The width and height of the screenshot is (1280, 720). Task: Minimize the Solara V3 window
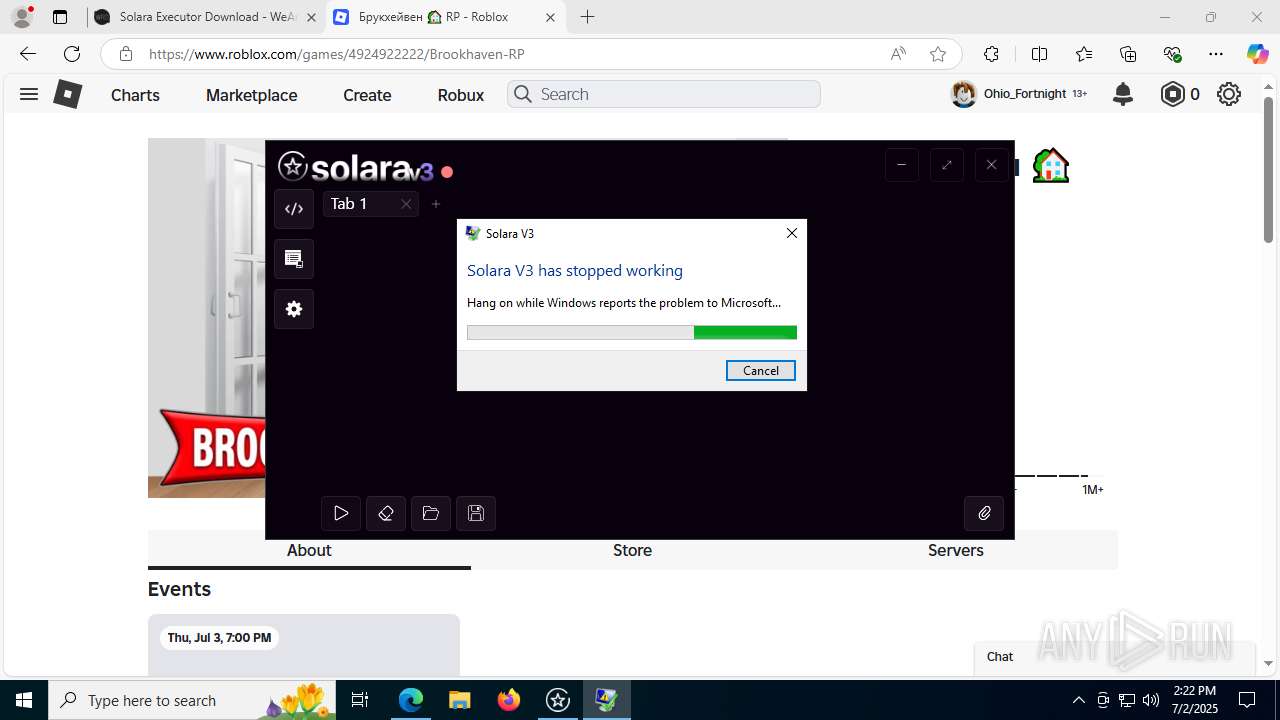coord(902,165)
